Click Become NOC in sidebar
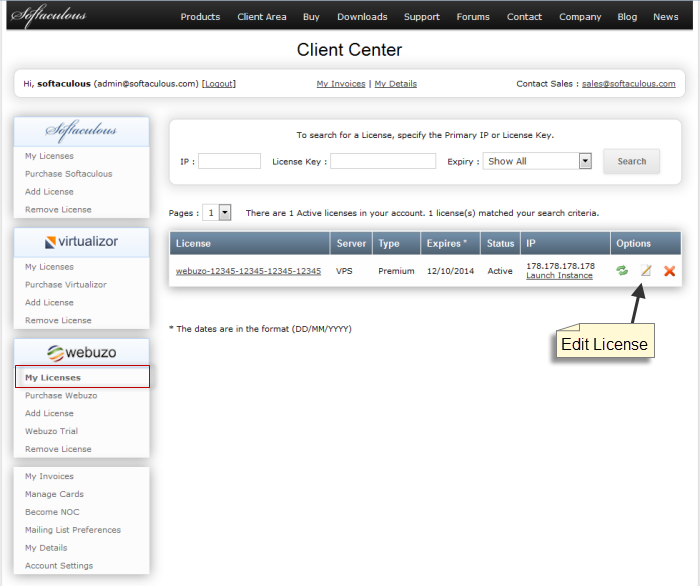The height and width of the screenshot is (586, 700). point(52,512)
